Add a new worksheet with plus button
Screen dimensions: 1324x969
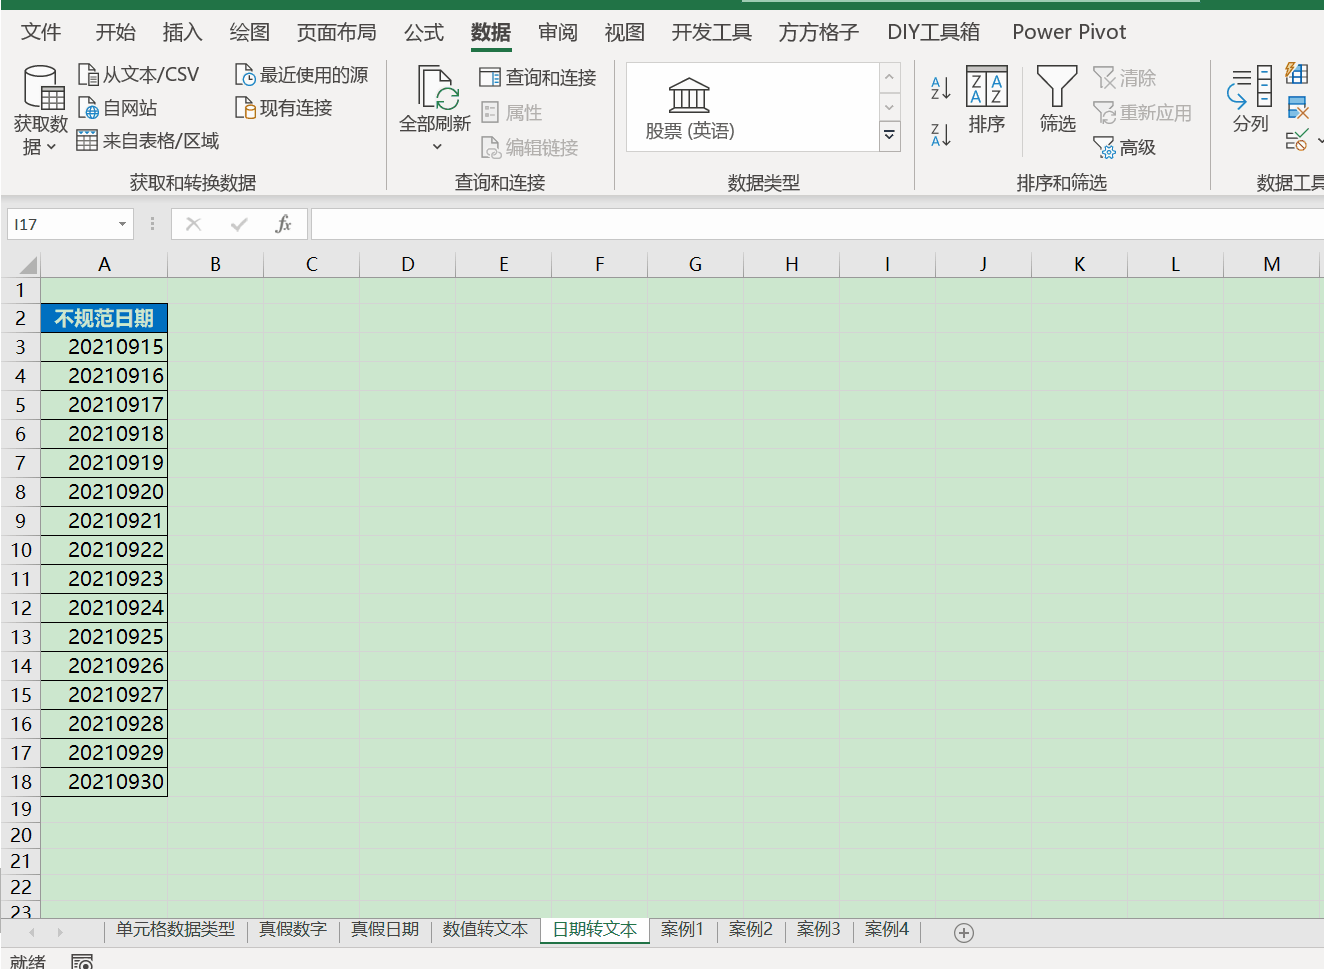963,931
